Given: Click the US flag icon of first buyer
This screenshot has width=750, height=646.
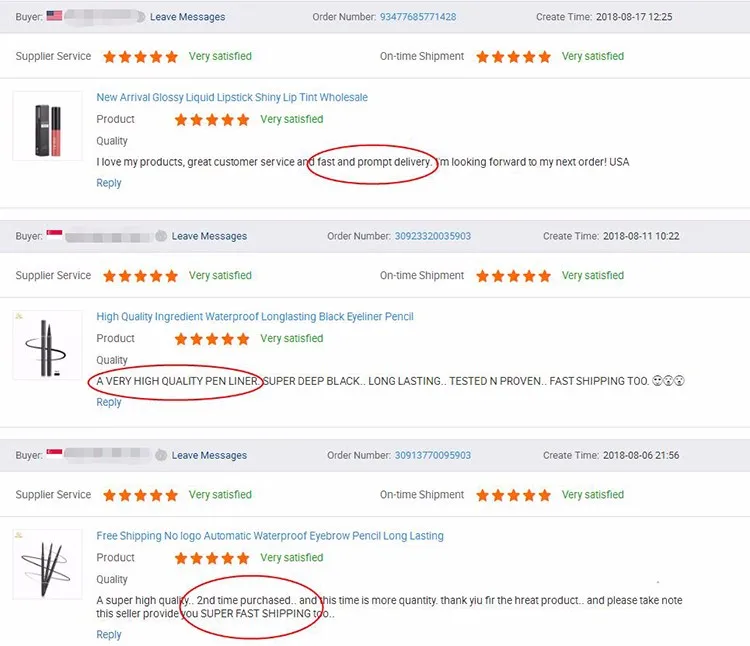Looking at the screenshot, I should click(x=54, y=16).
